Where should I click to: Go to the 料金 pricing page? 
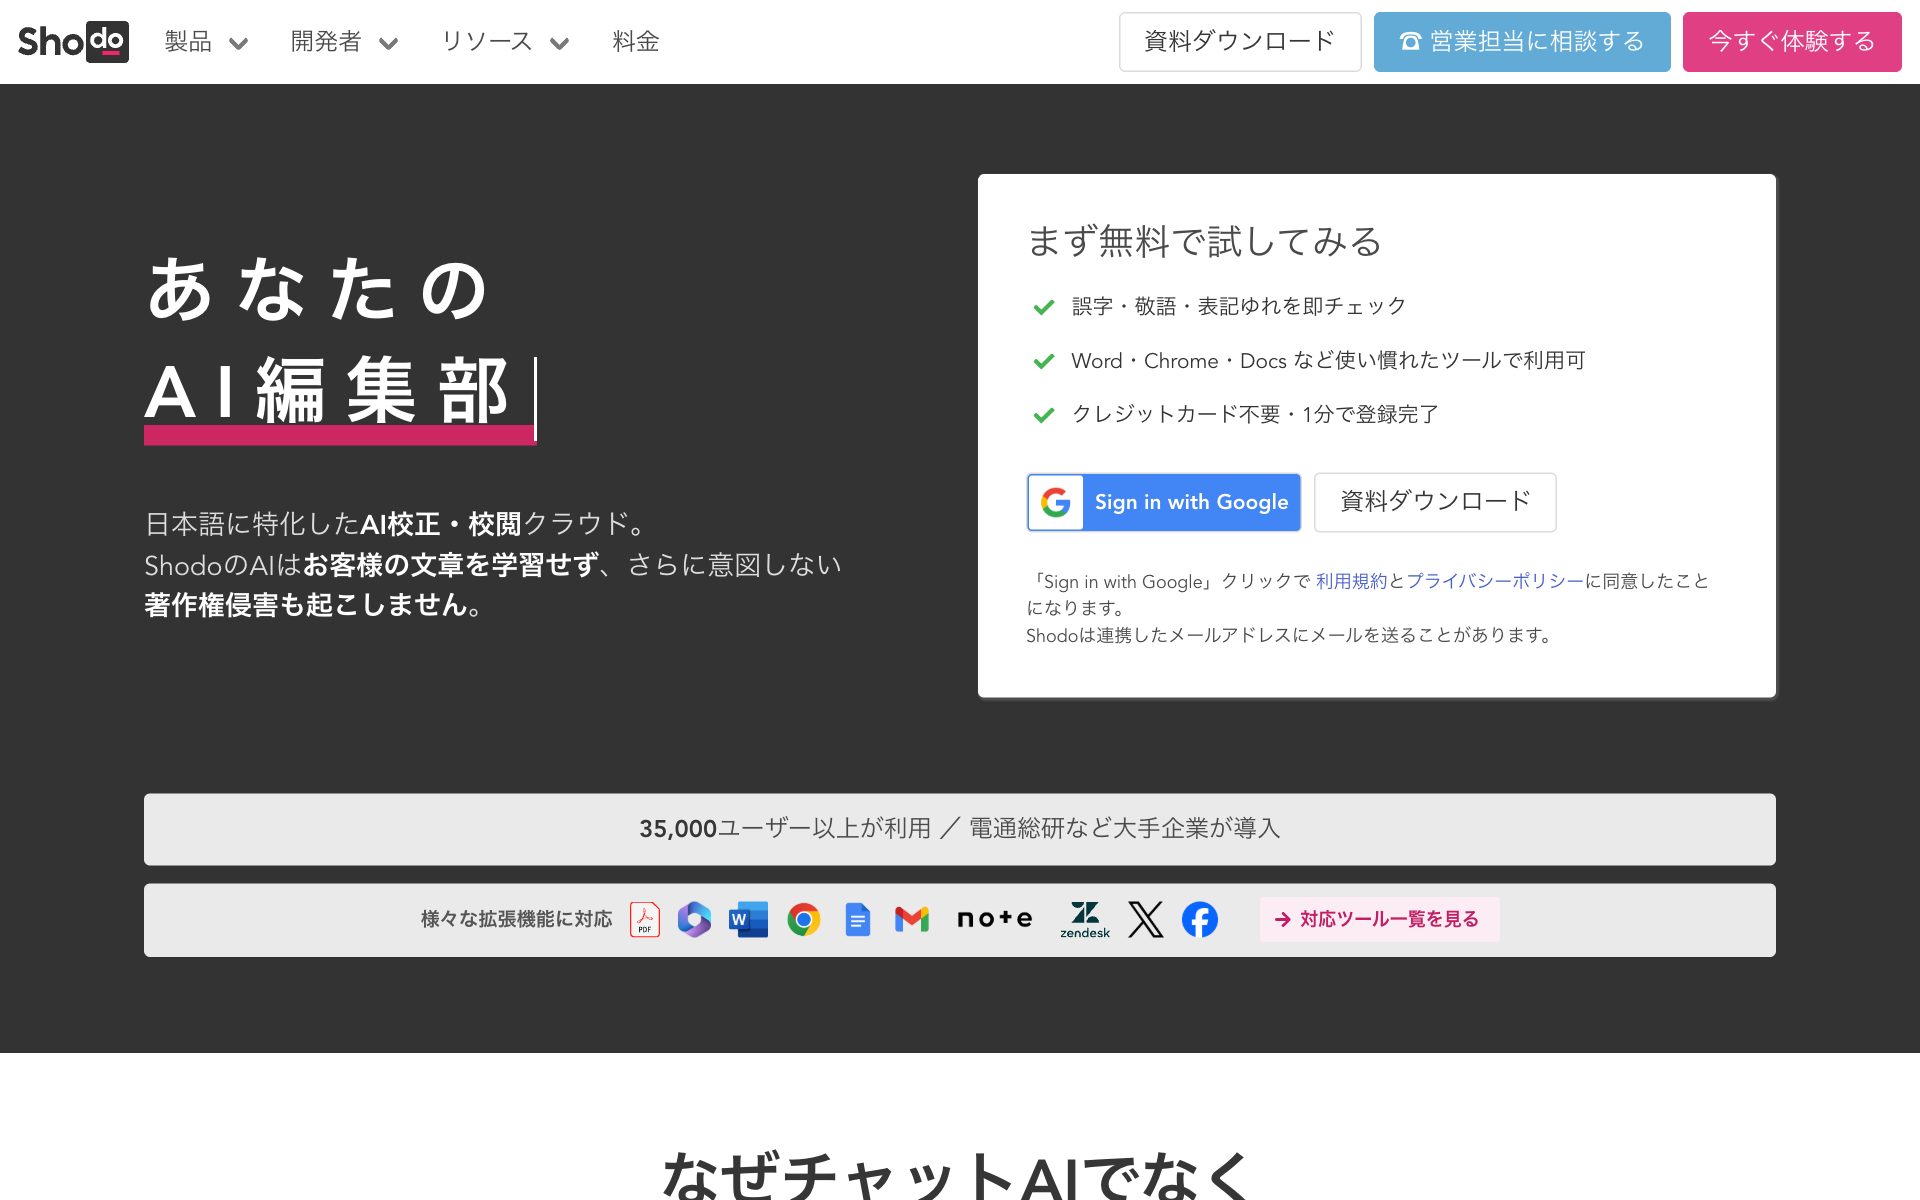coord(636,42)
